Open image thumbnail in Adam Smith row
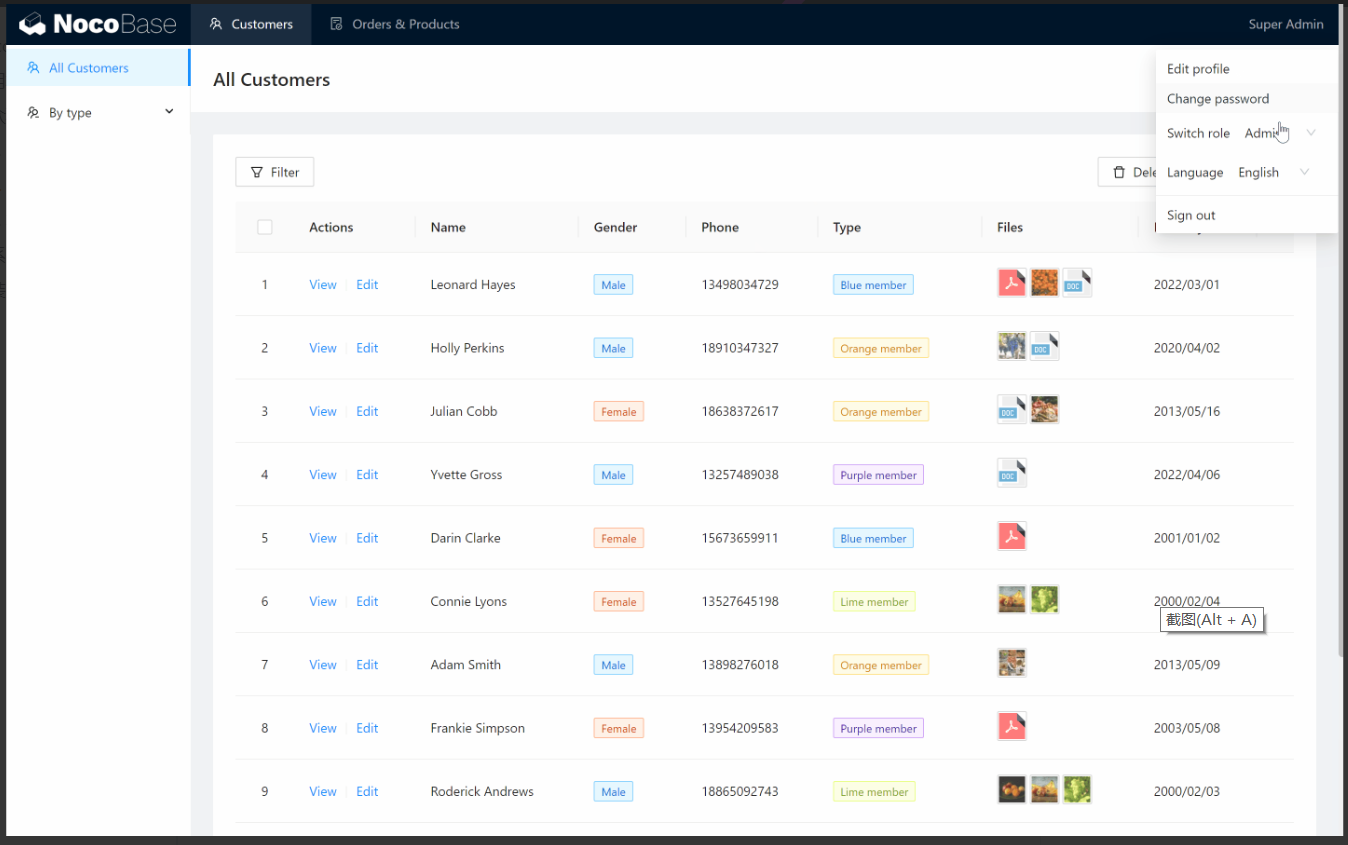1348x845 pixels. pos(1011,663)
